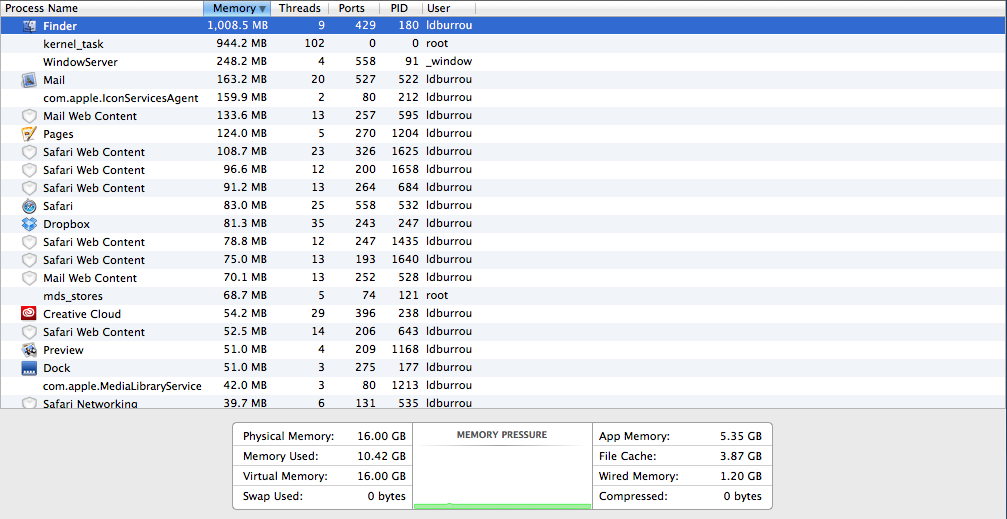
Task: Select the com.apple.MediaLibraryService row
Action: coord(503,386)
